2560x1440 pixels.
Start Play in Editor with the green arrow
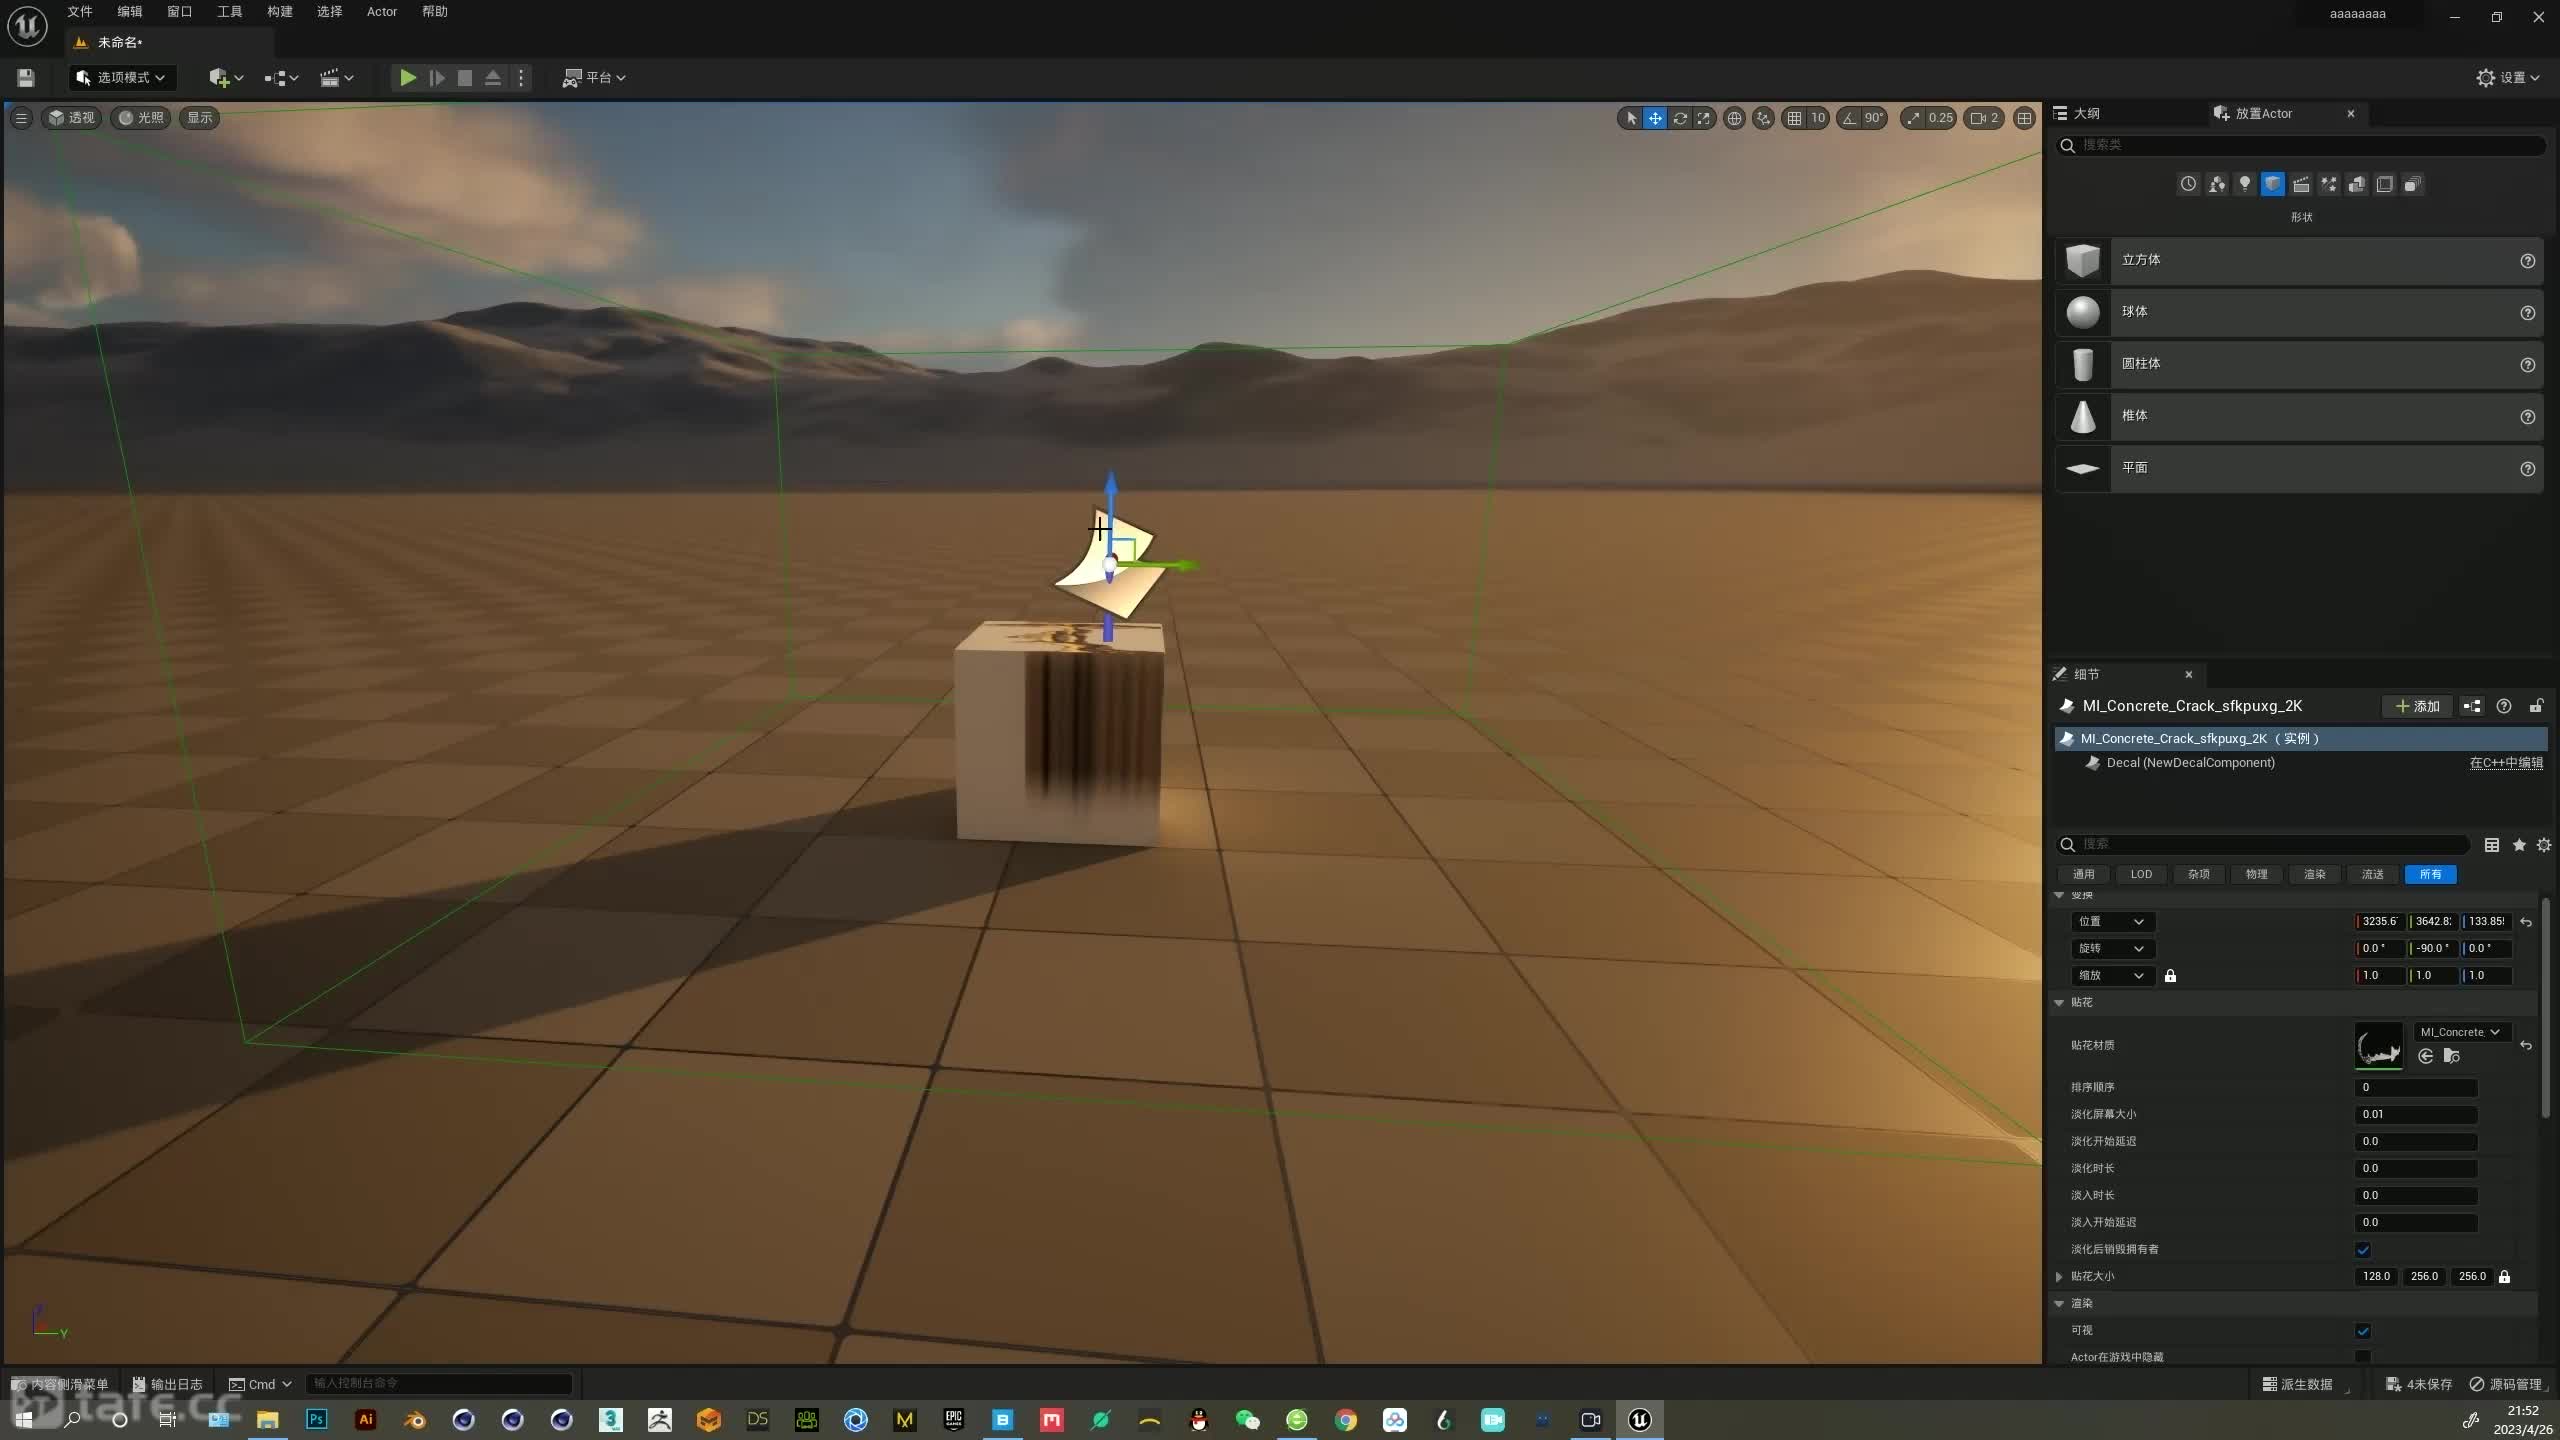coord(407,77)
